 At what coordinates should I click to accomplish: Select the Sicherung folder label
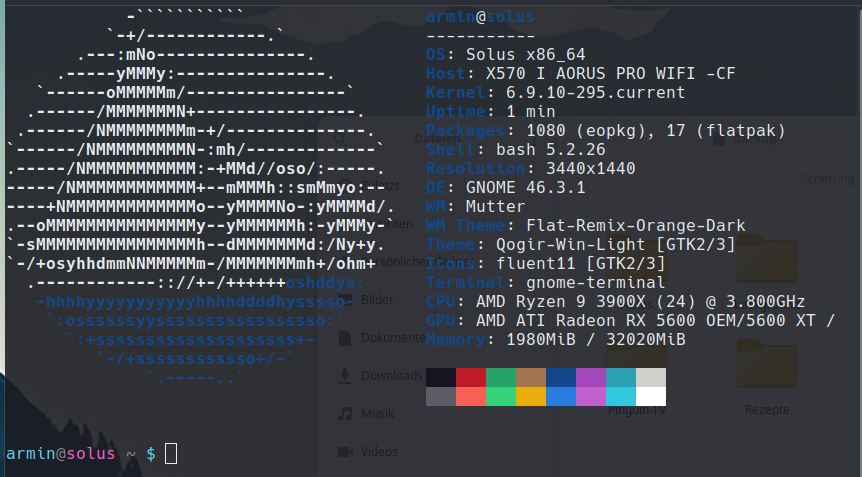click(828, 178)
